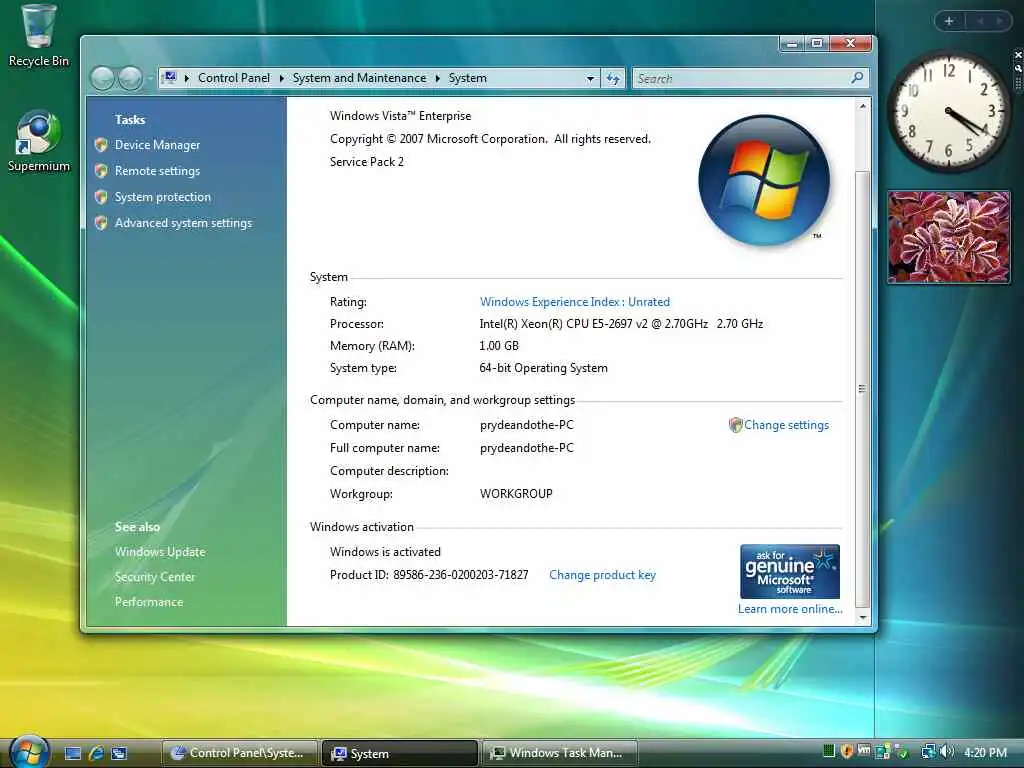Open address bar history dropdown

(x=590, y=78)
